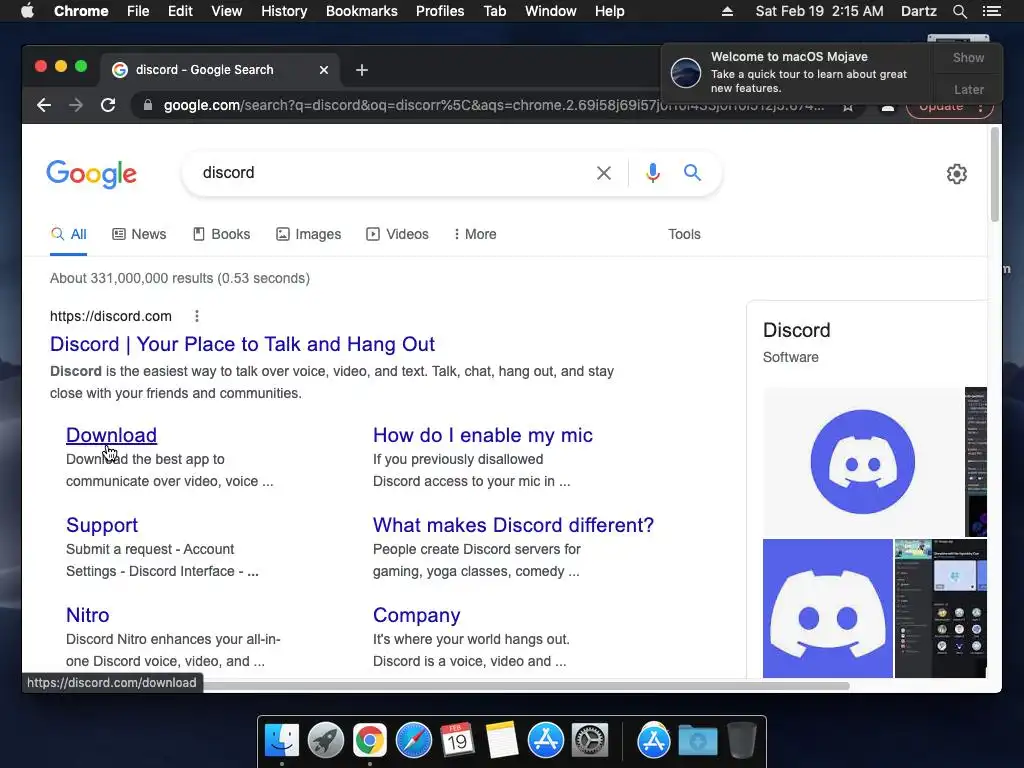Click the padlock site info icon
Screen dimensions: 1024x768
click(x=148, y=105)
